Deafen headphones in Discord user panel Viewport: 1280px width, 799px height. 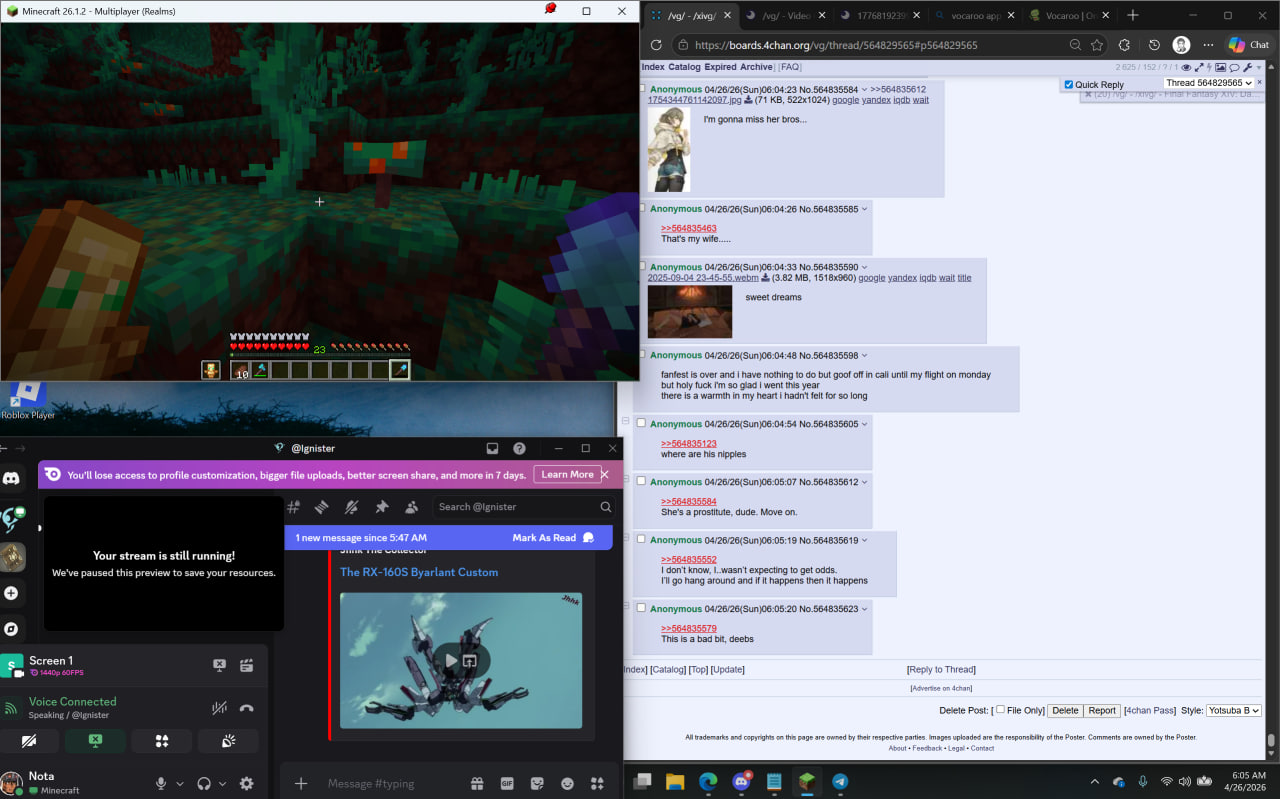point(204,783)
